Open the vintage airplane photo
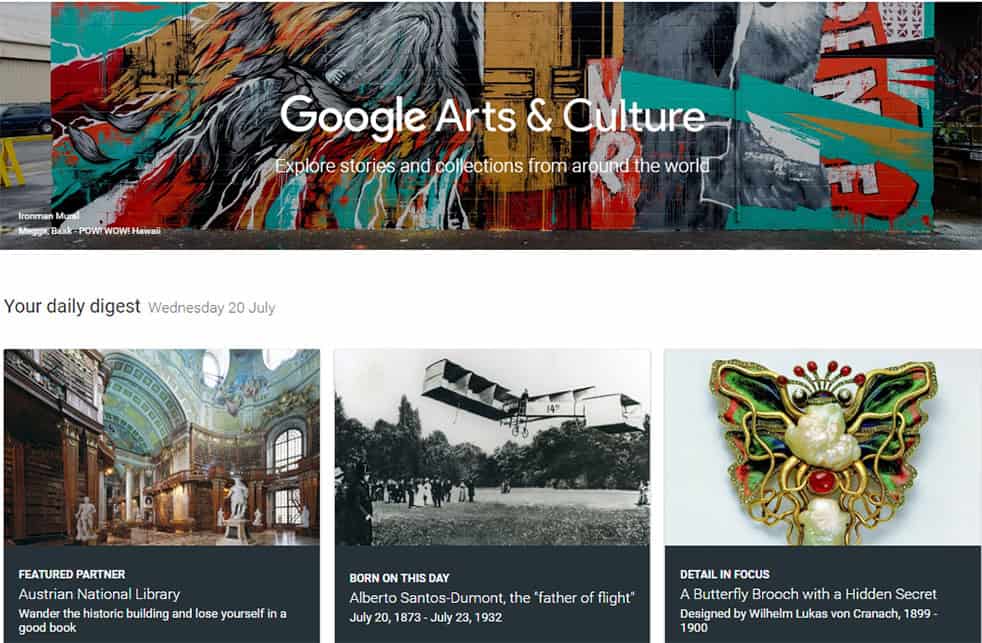 coord(491,446)
